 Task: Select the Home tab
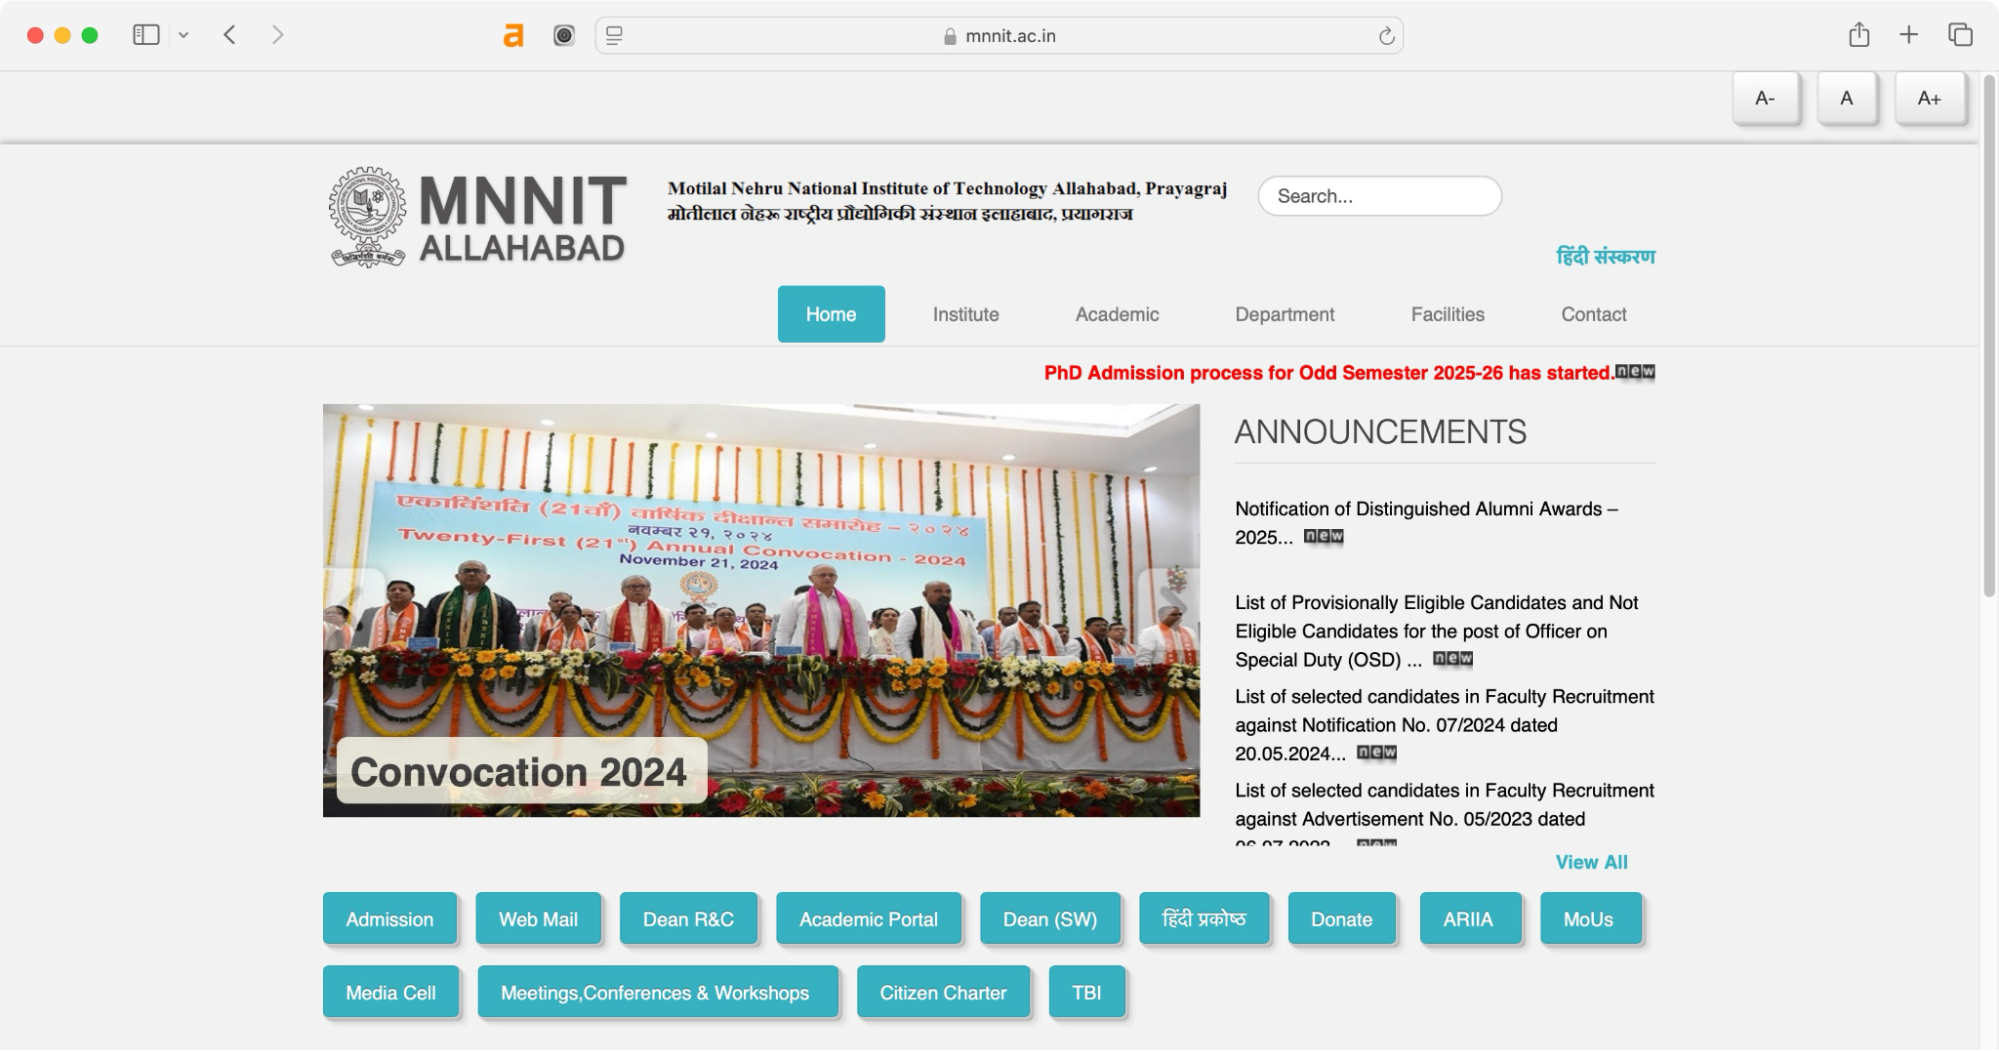point(831,314)
